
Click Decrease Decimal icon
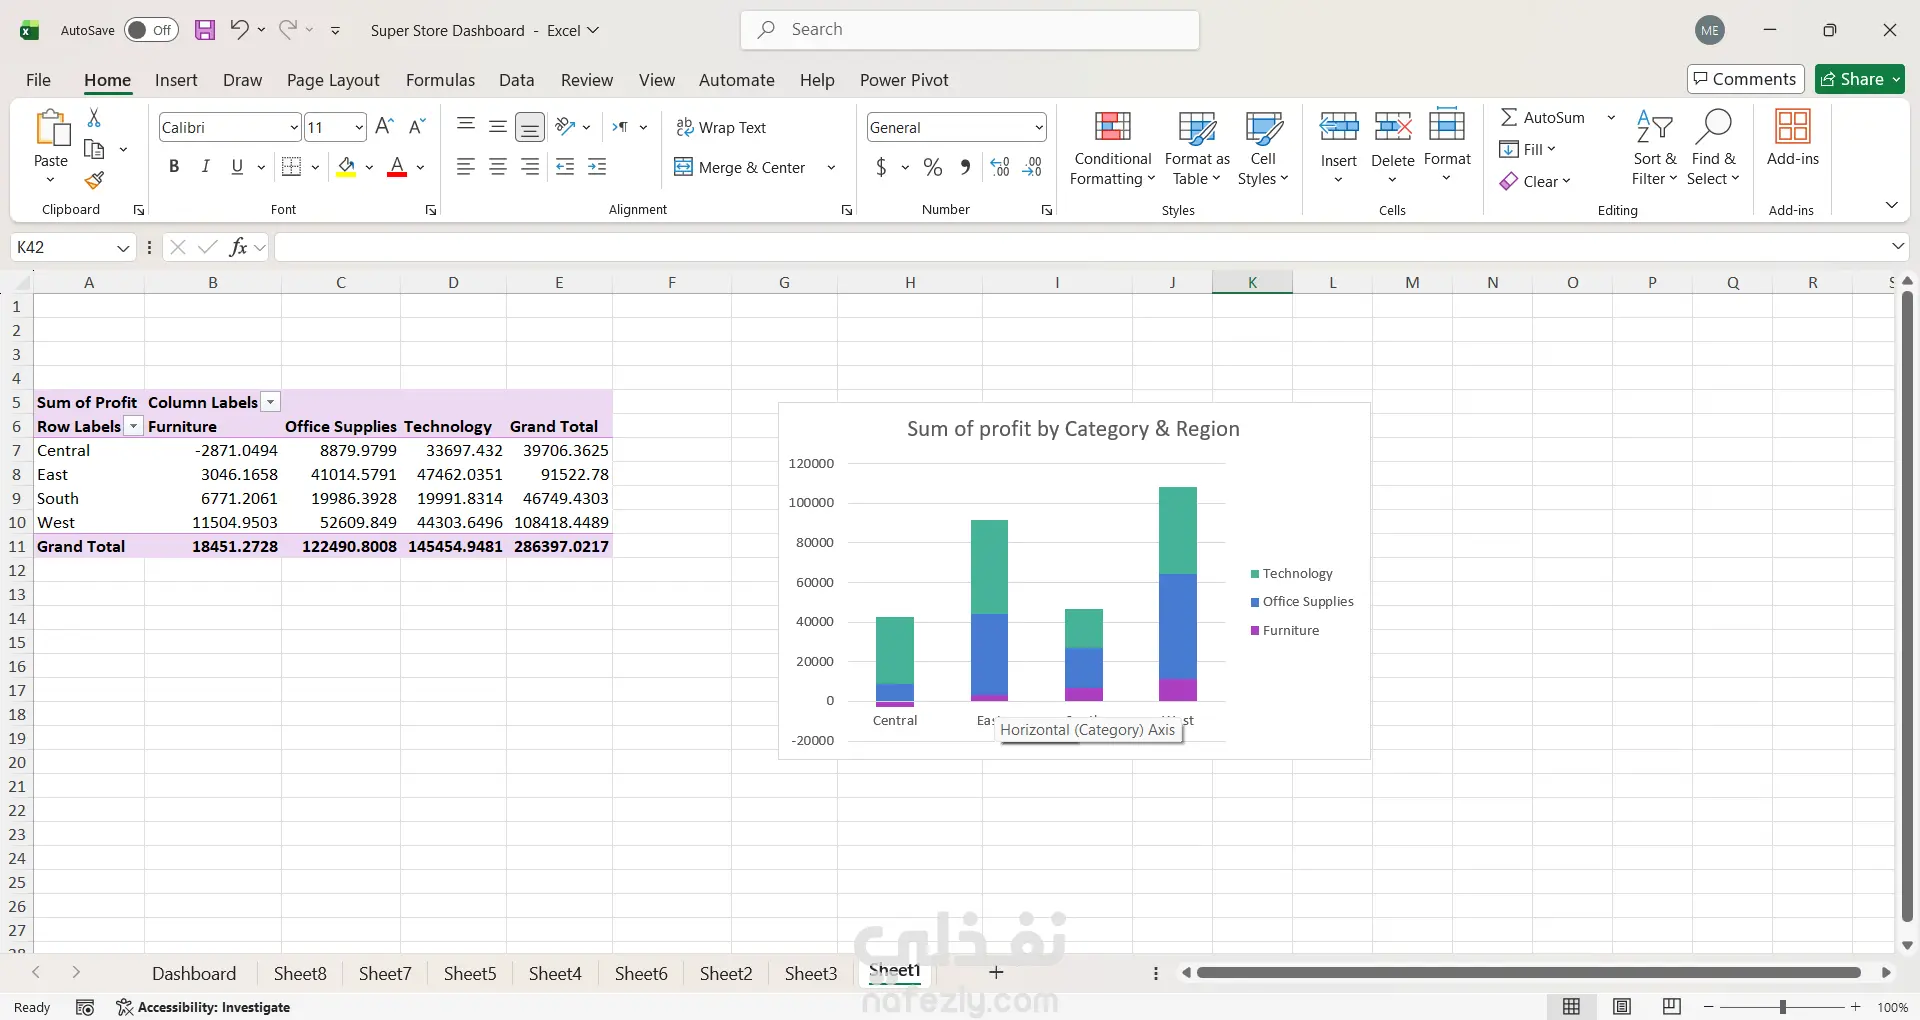[1032, 167]
